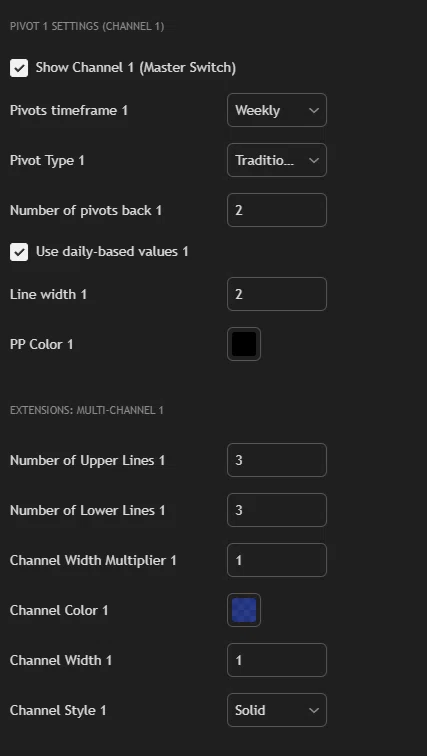Open Channel Style 1 Solid dropdown
This screenshot has height=756, width=427.
click(x=277, y=710)
